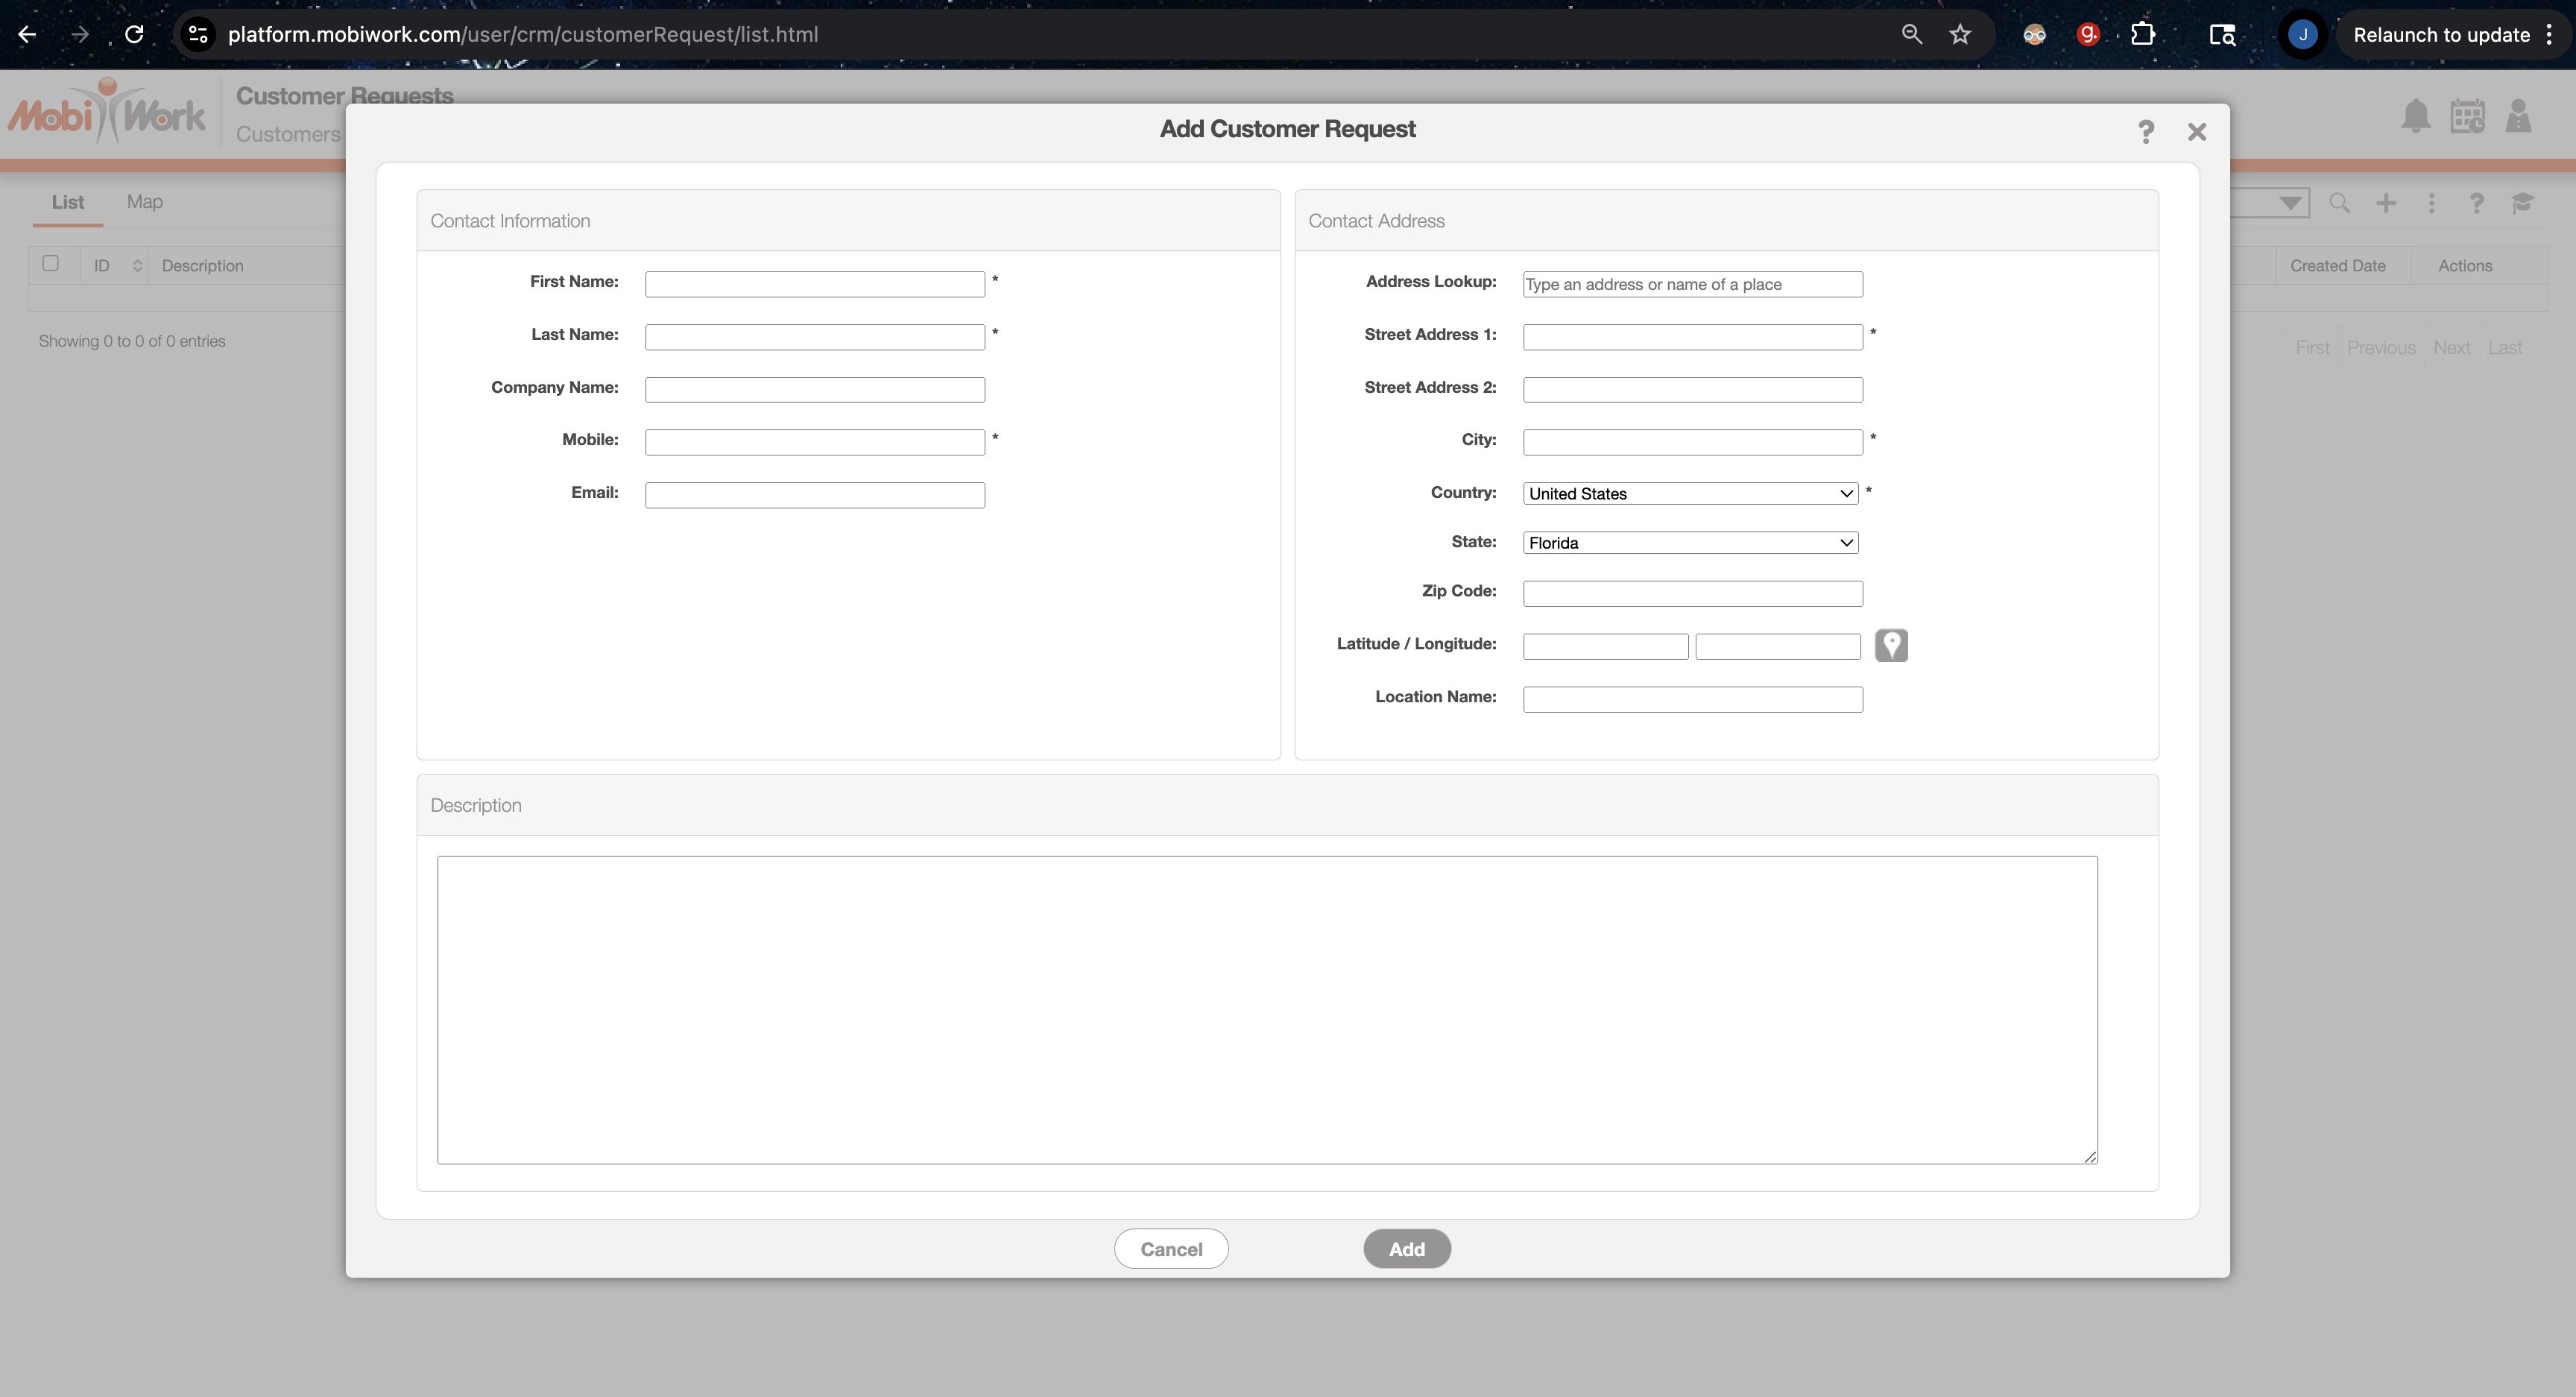This screenshot has height=1397, width=2576.
Task: Click the user profile icon in header
Action: (x=2518, y=116)
